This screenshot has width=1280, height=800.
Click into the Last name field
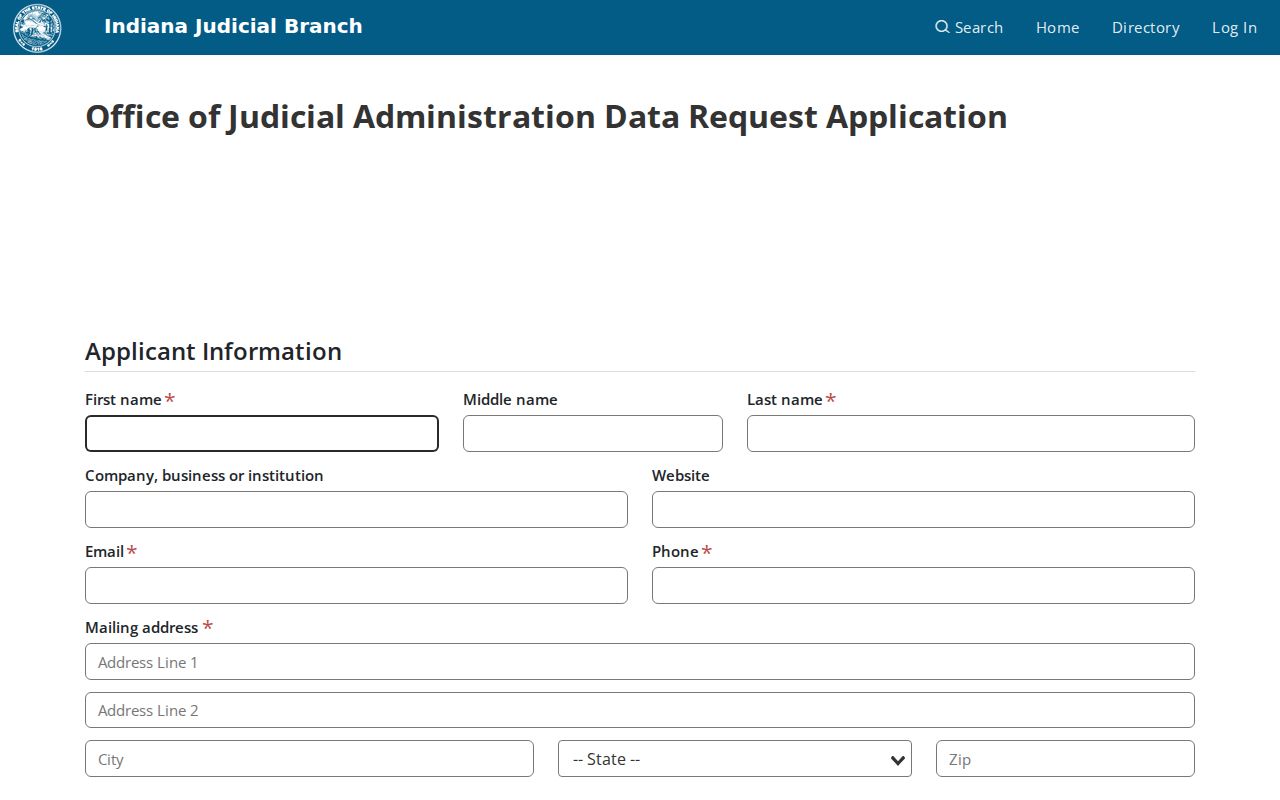click(x=971, y=434)
